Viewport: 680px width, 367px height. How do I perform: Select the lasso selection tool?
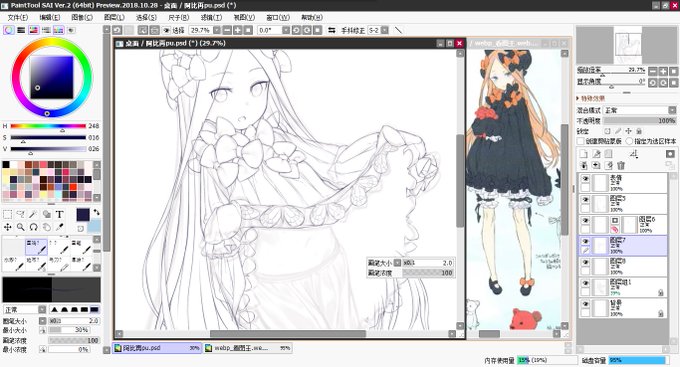pos(20,214)
